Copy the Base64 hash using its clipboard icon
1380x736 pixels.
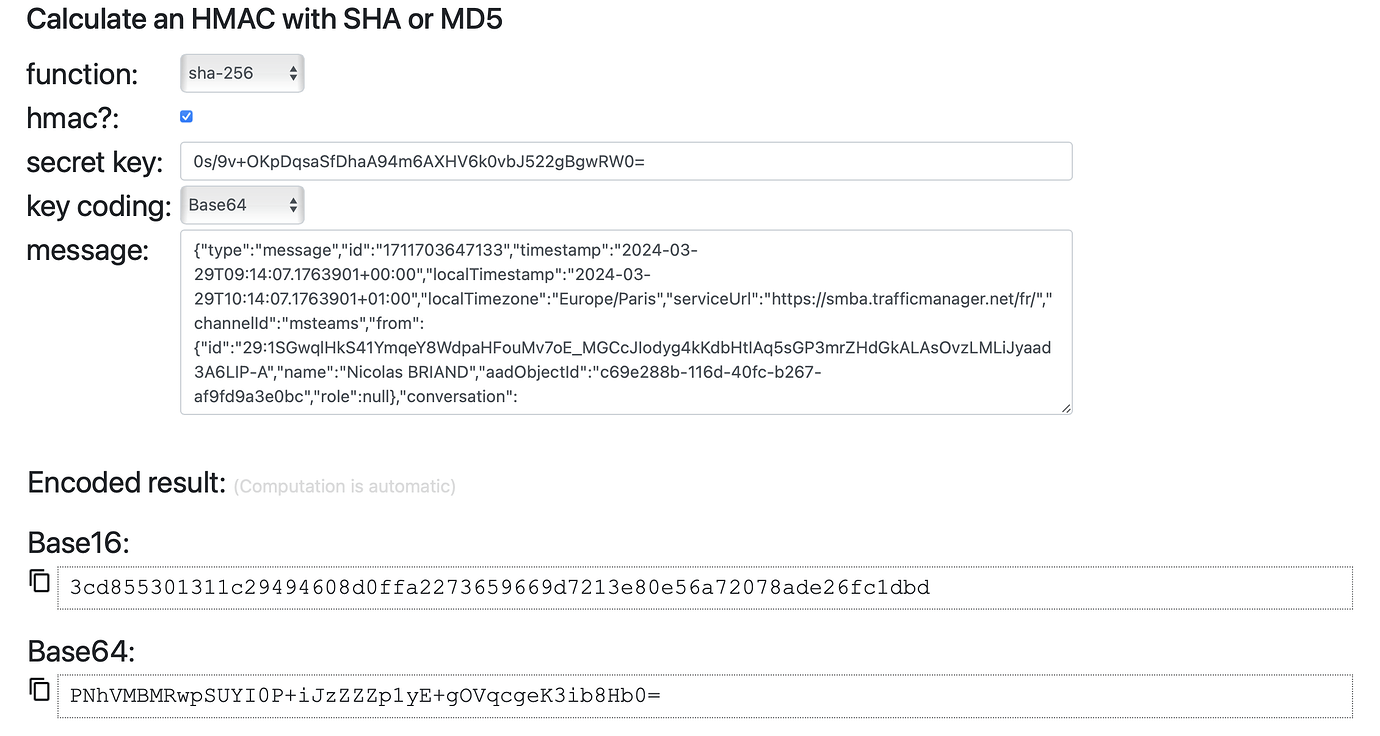pyautogui.click(x=38, y=689)
